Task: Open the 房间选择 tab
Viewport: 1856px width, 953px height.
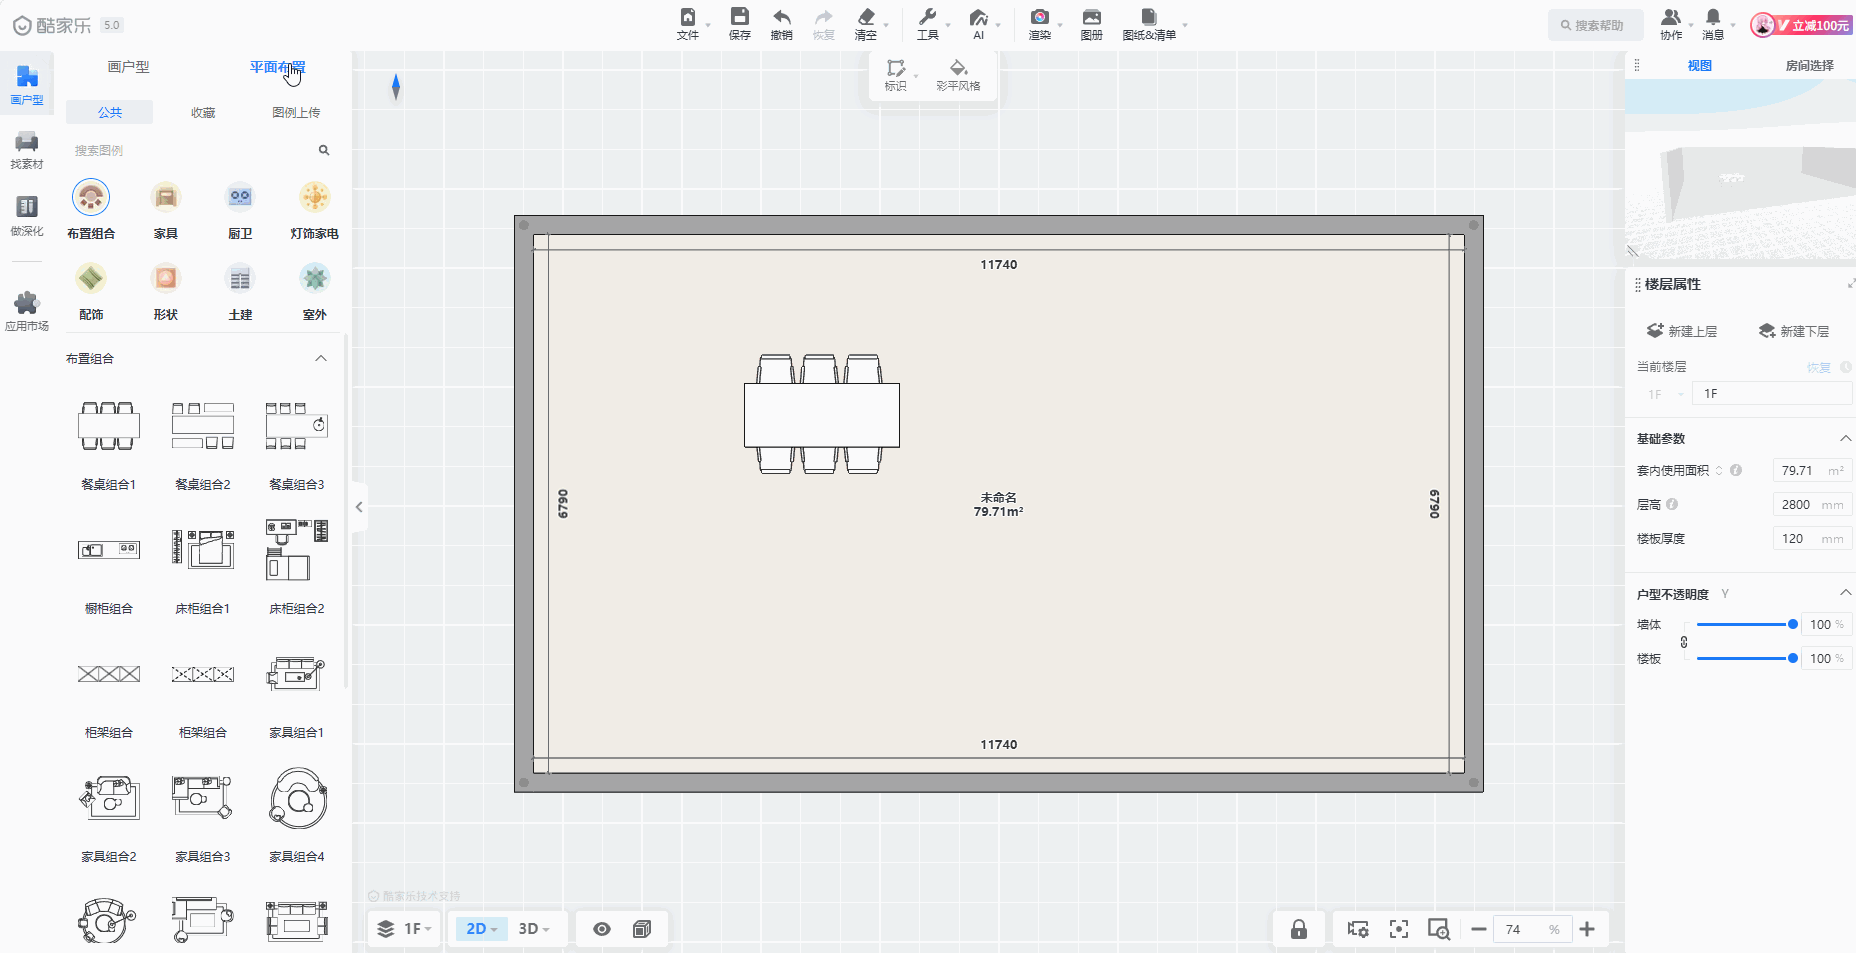Action: (x=1809, y=66)
